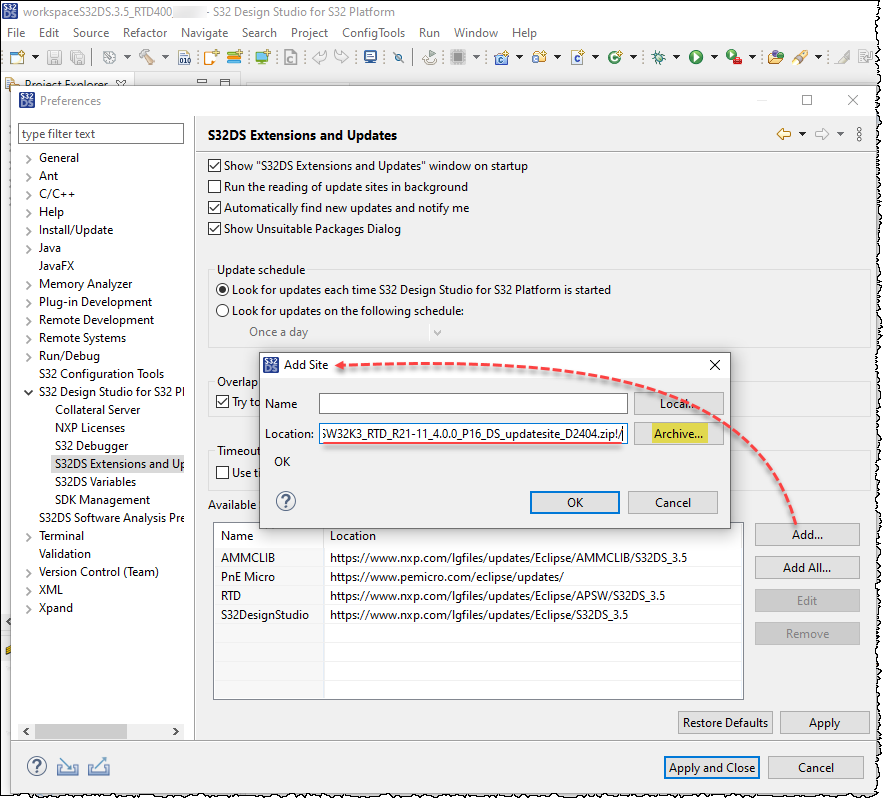
Task: Toggle the Use checkbox under Timeout
Action: pyautogui.click(x=222, y=473)
